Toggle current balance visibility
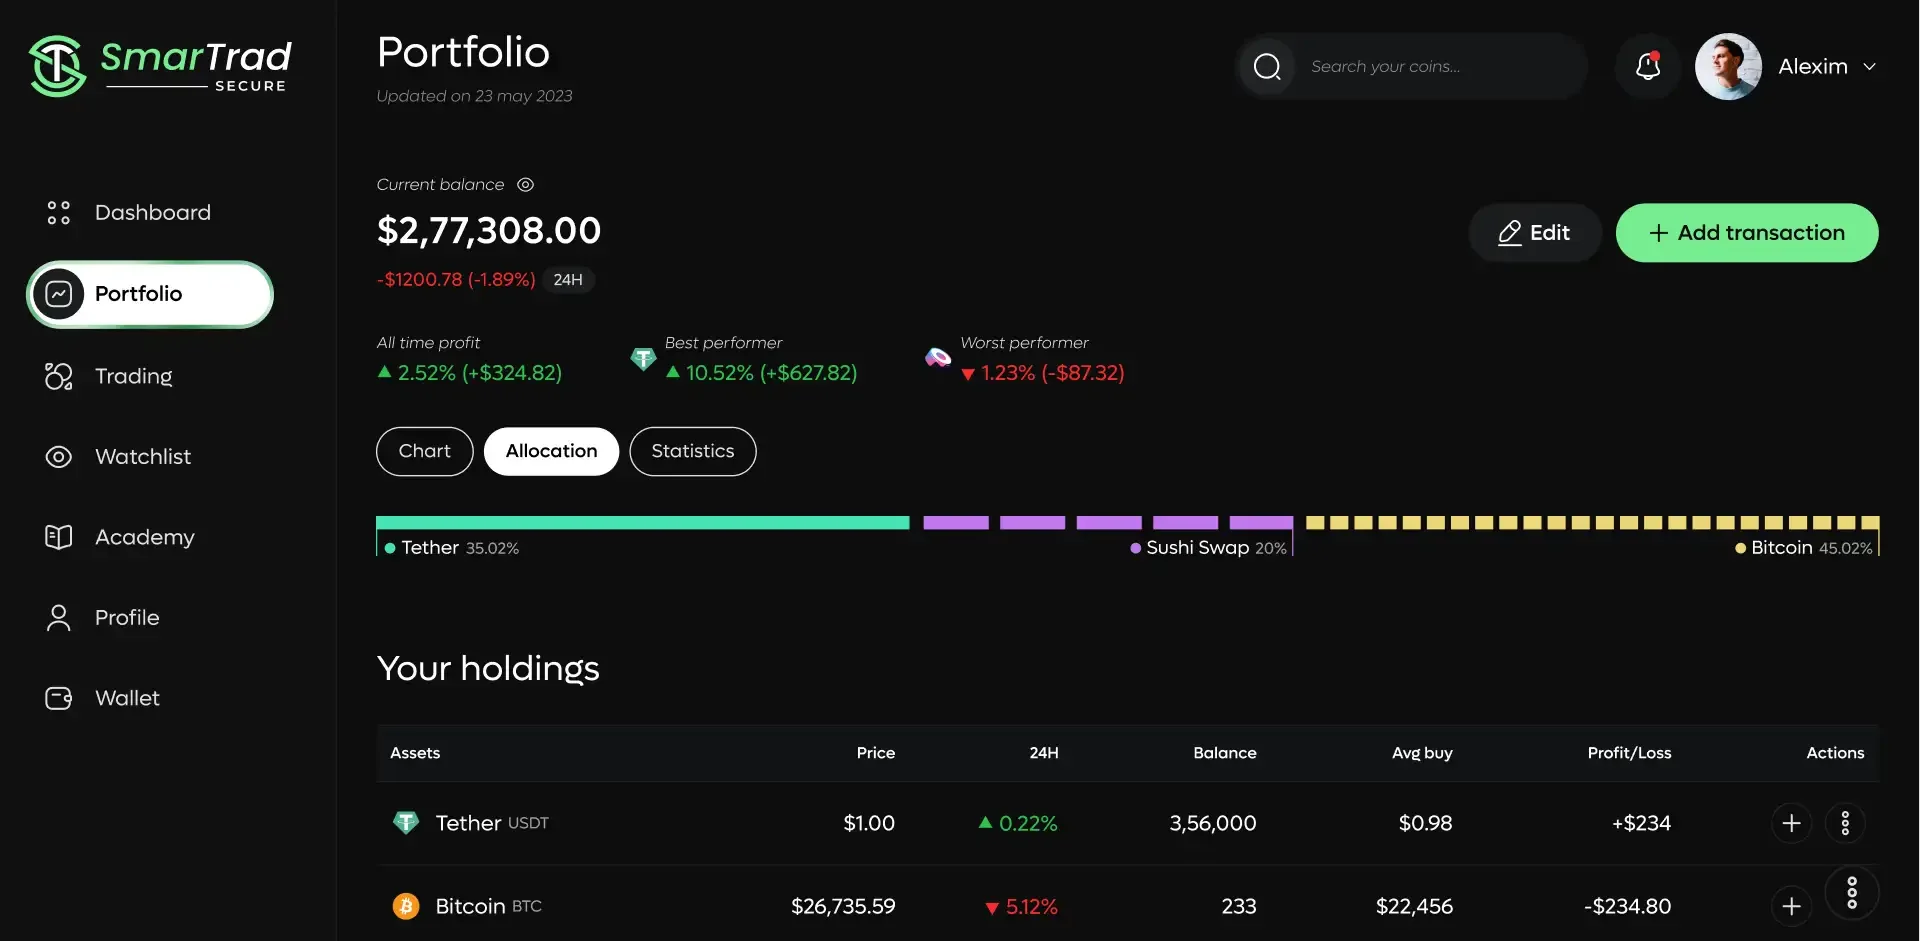The width and height of the screenshot is (1920, 941). (526, 185)
